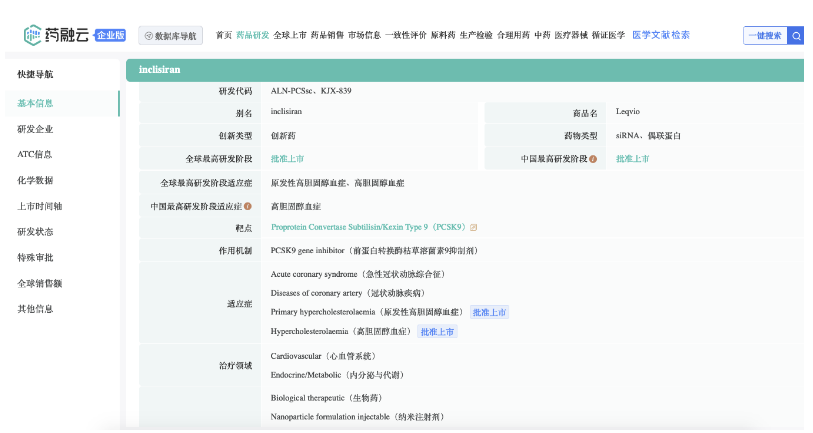Viewport: 813px width, 433px height.
Task: Click the 一键搜索 search field
Action: [x=765, y=36]
